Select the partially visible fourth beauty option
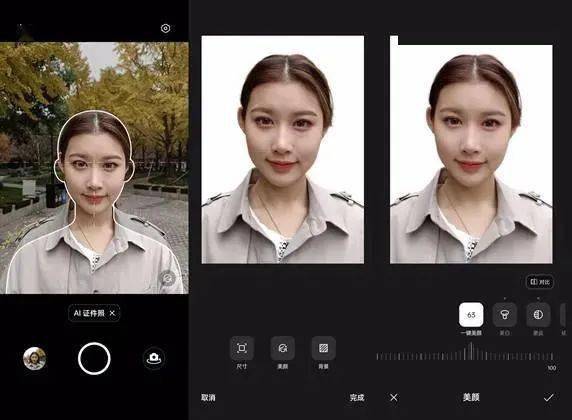 (564, 315)
